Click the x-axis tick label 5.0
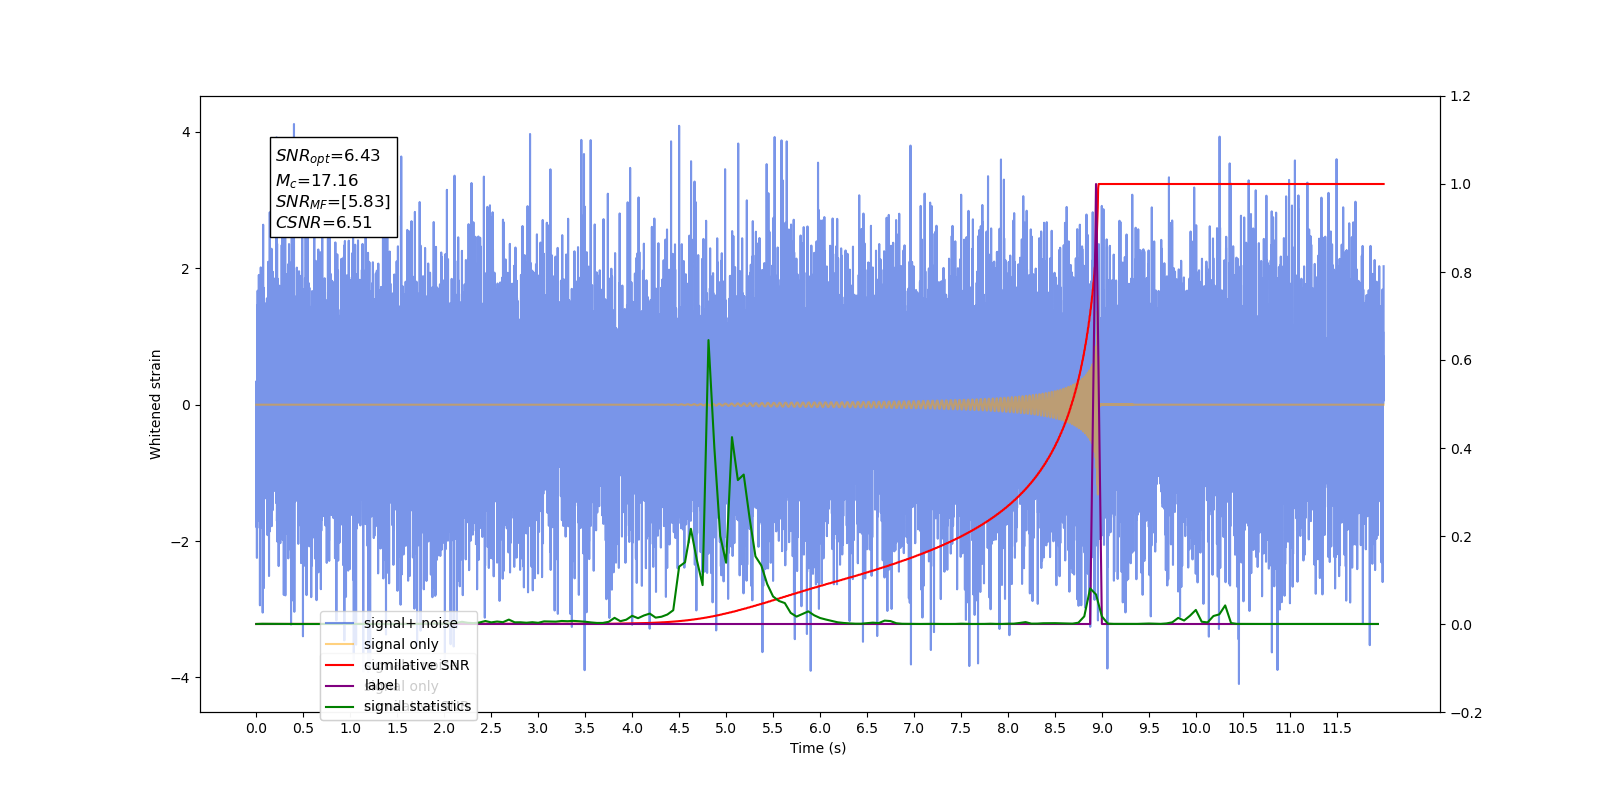This screenshot has width=1600, height=800. pyautogui.click(x=726, y=728)
